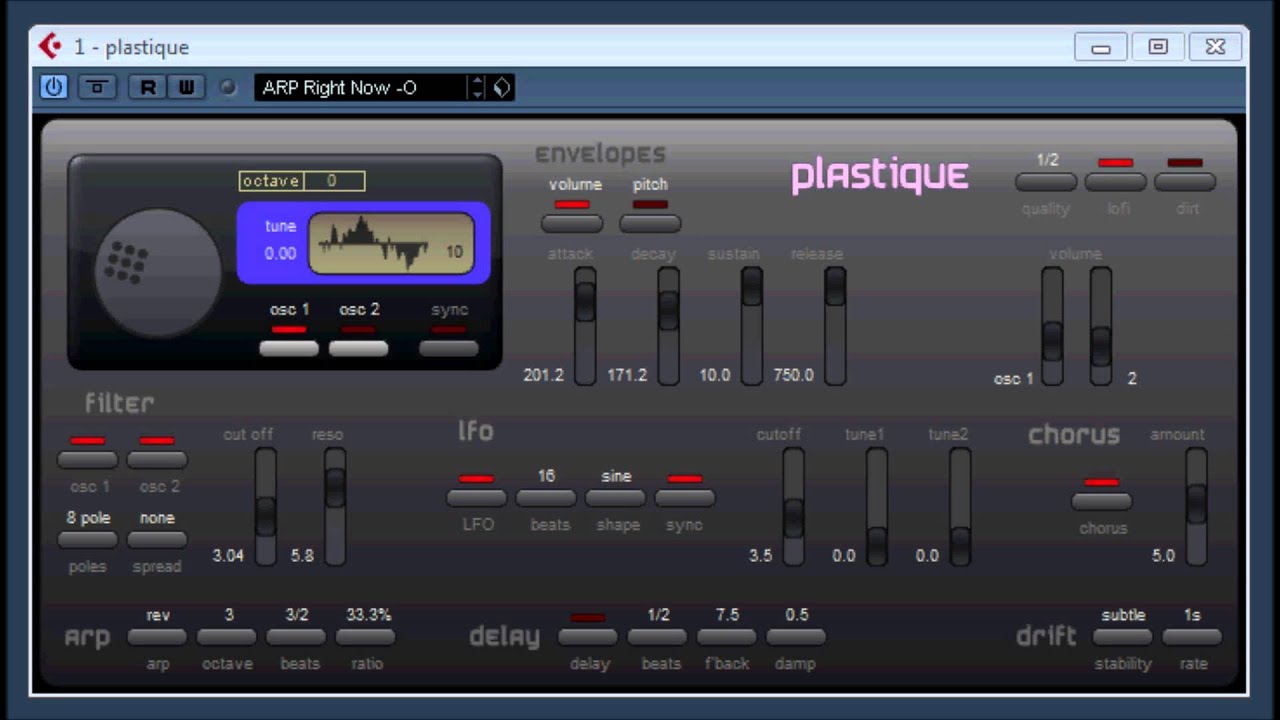
Task: Change the delay damp 0.5 button
Action: tap(796, 637)
